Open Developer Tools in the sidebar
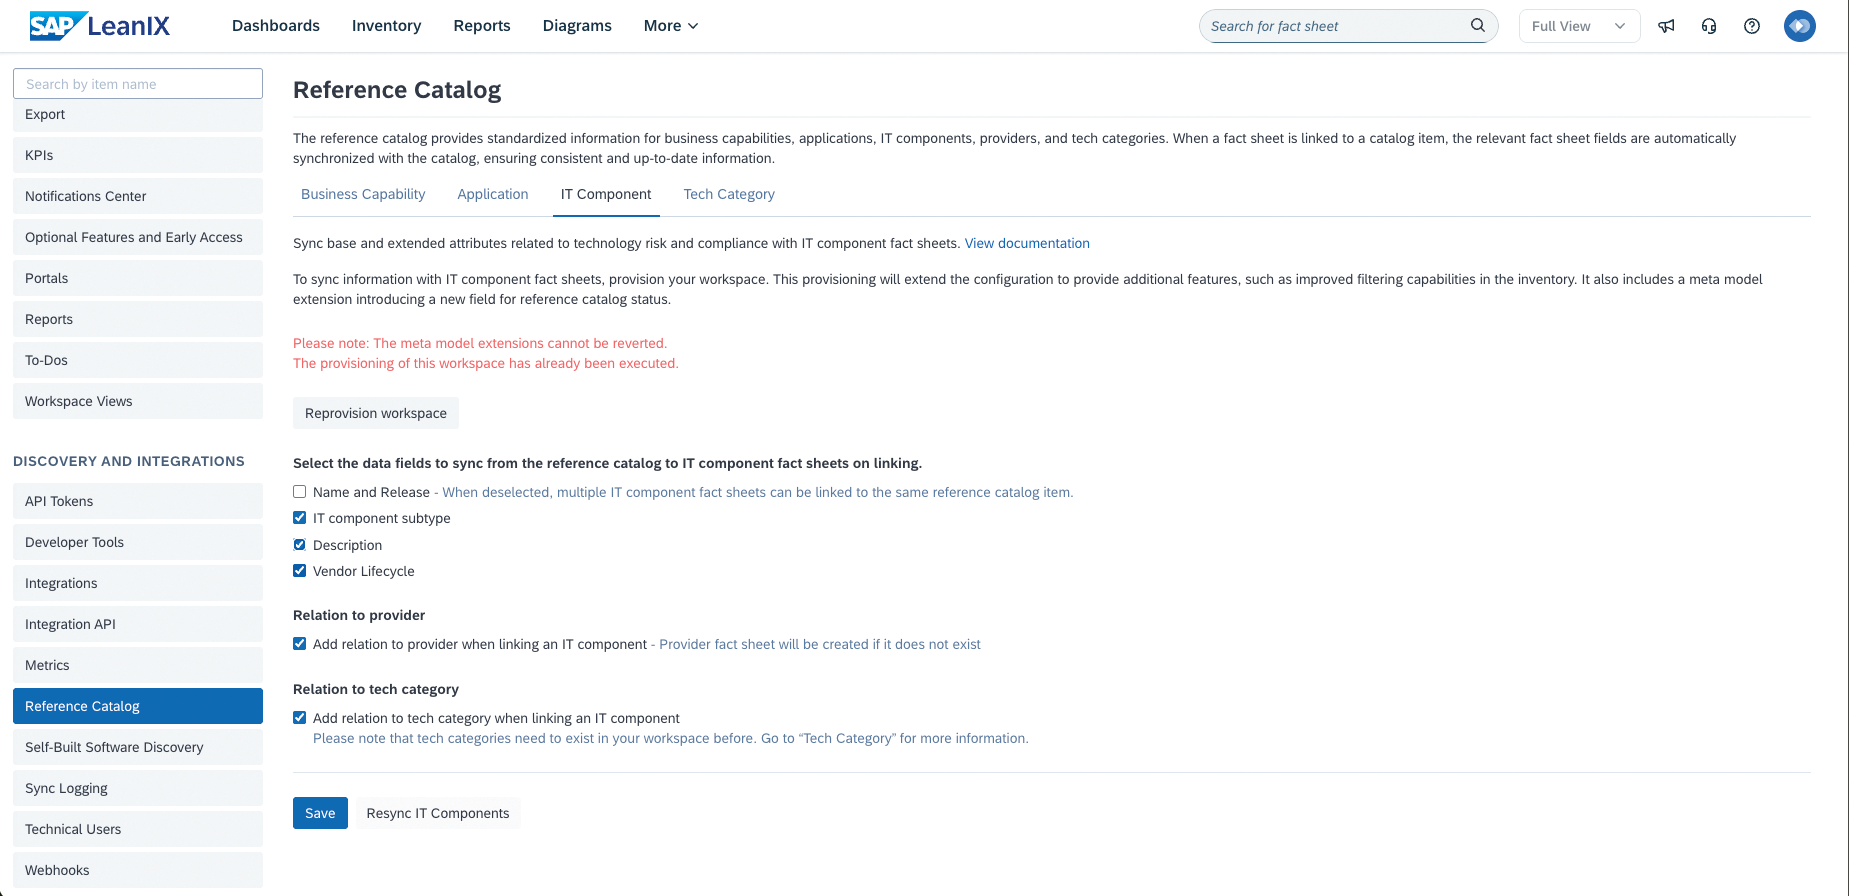The image size is (1849, 896). (x=138, y=542)
